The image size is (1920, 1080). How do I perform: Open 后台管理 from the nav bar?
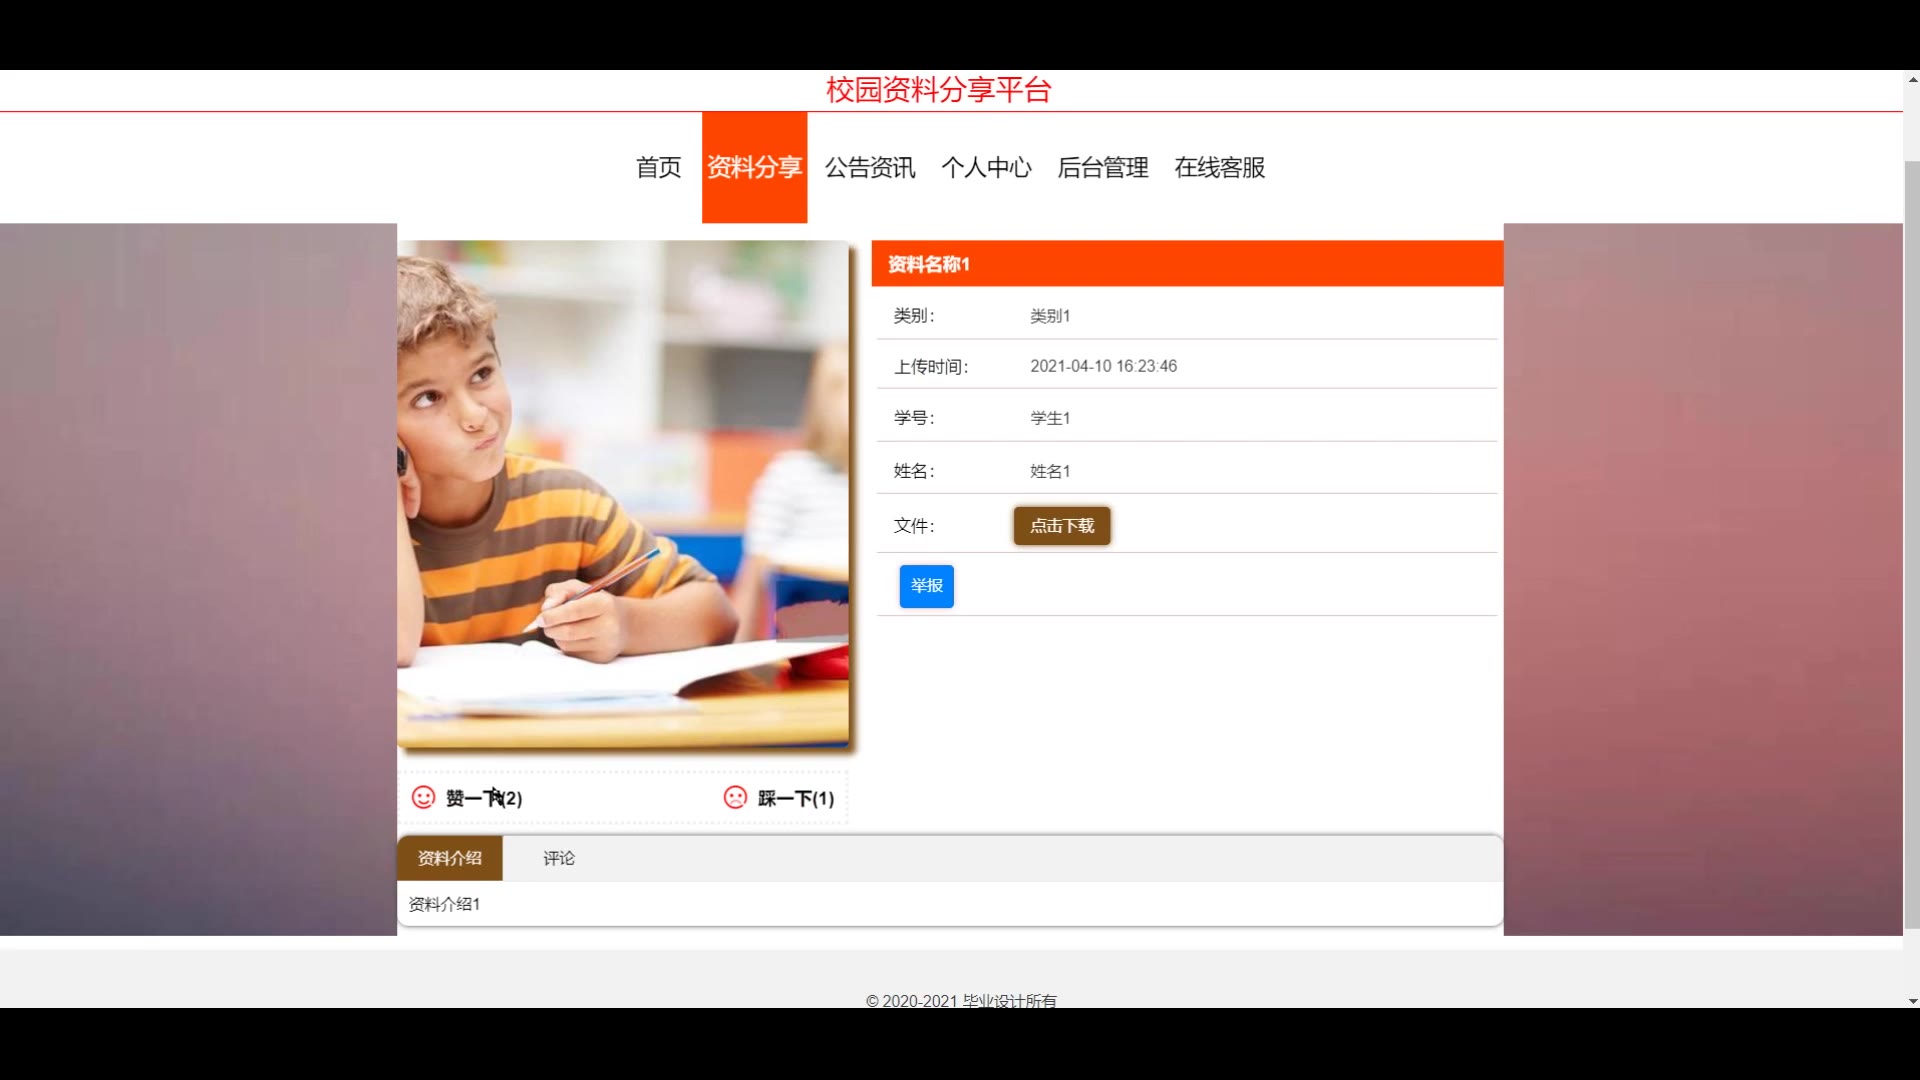tap(1103, 167)
